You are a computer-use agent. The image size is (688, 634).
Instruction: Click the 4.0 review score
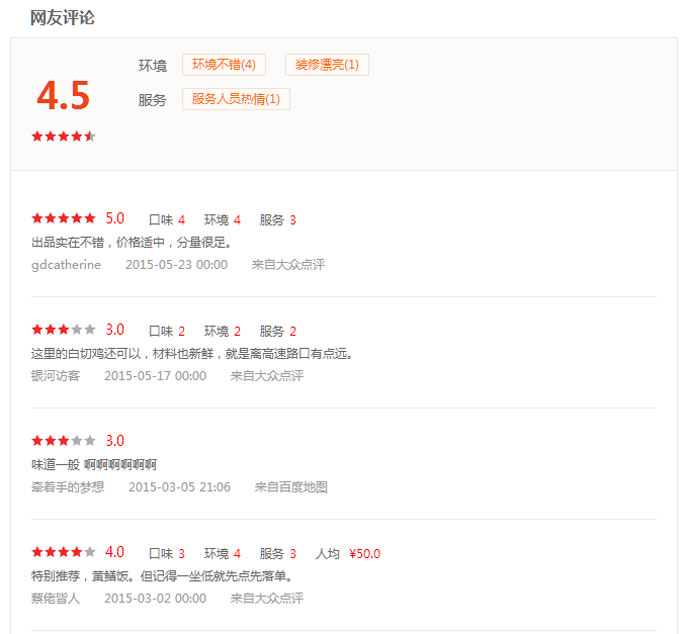(115, 552)
